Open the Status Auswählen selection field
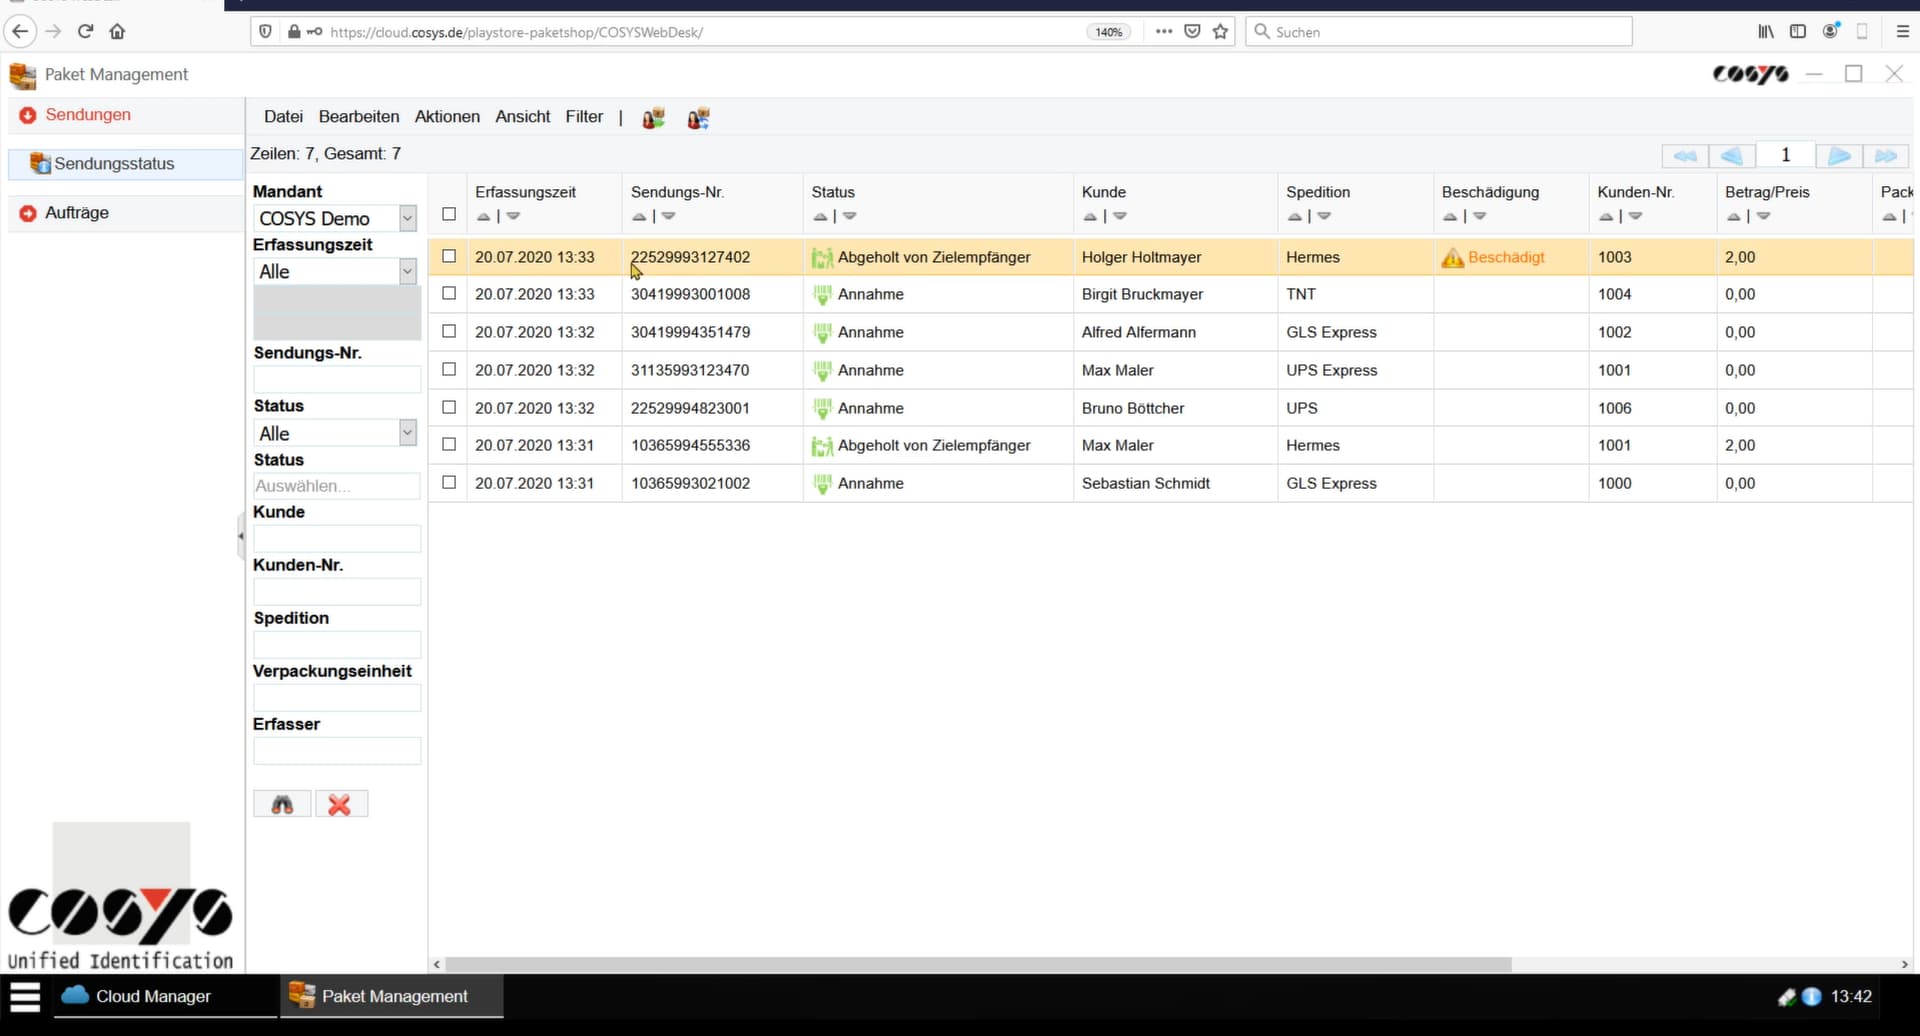Viewport: 1920px width, 1036px height. pyautogui.click(x=336, y=486)
